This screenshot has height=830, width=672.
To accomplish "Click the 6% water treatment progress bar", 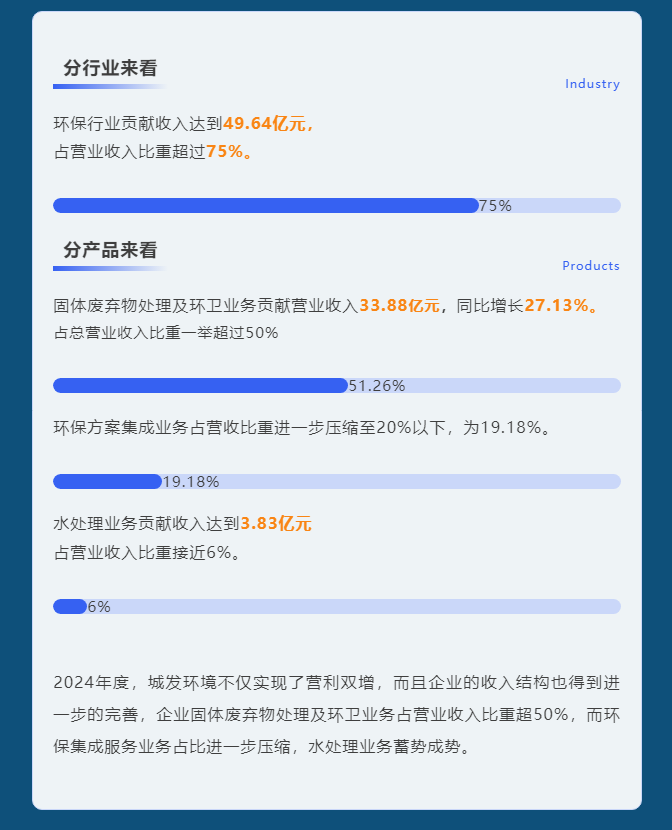I will pos(337,607).
